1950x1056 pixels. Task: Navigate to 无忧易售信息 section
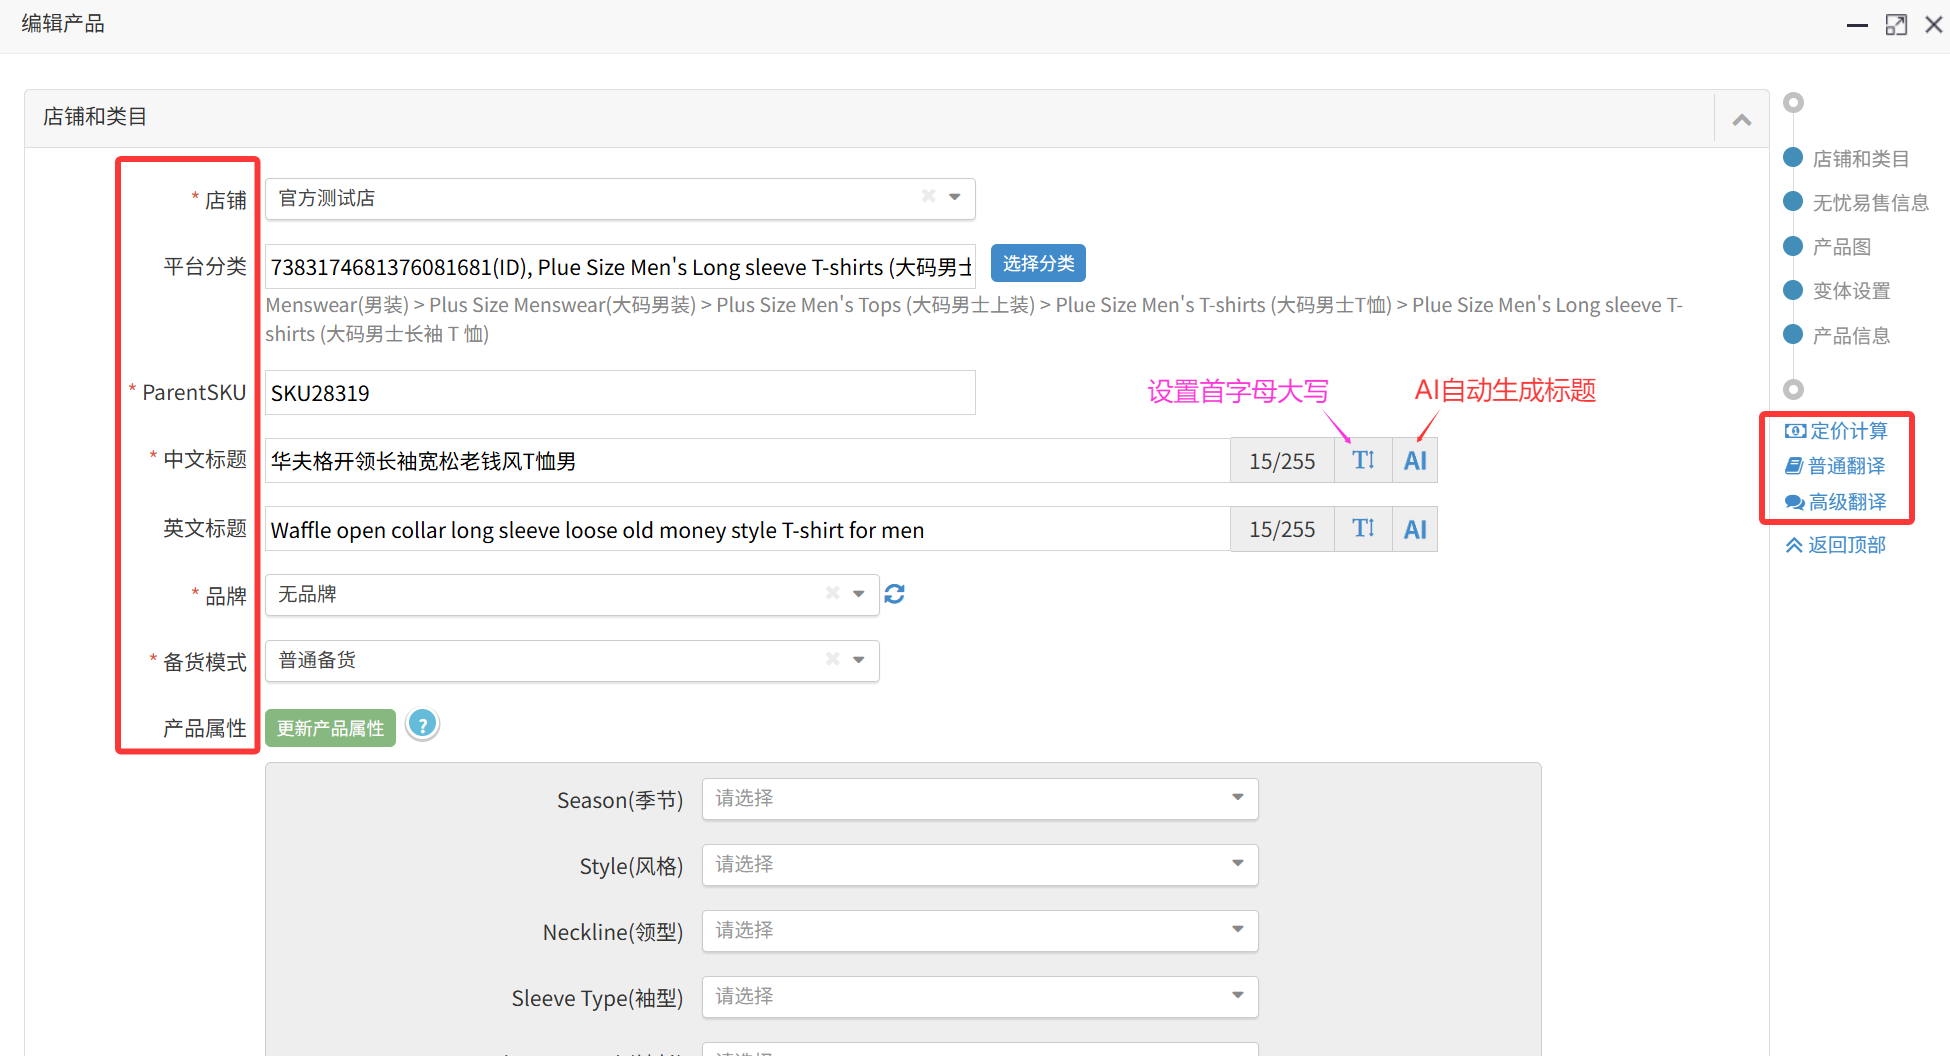tap(1870, 203)
